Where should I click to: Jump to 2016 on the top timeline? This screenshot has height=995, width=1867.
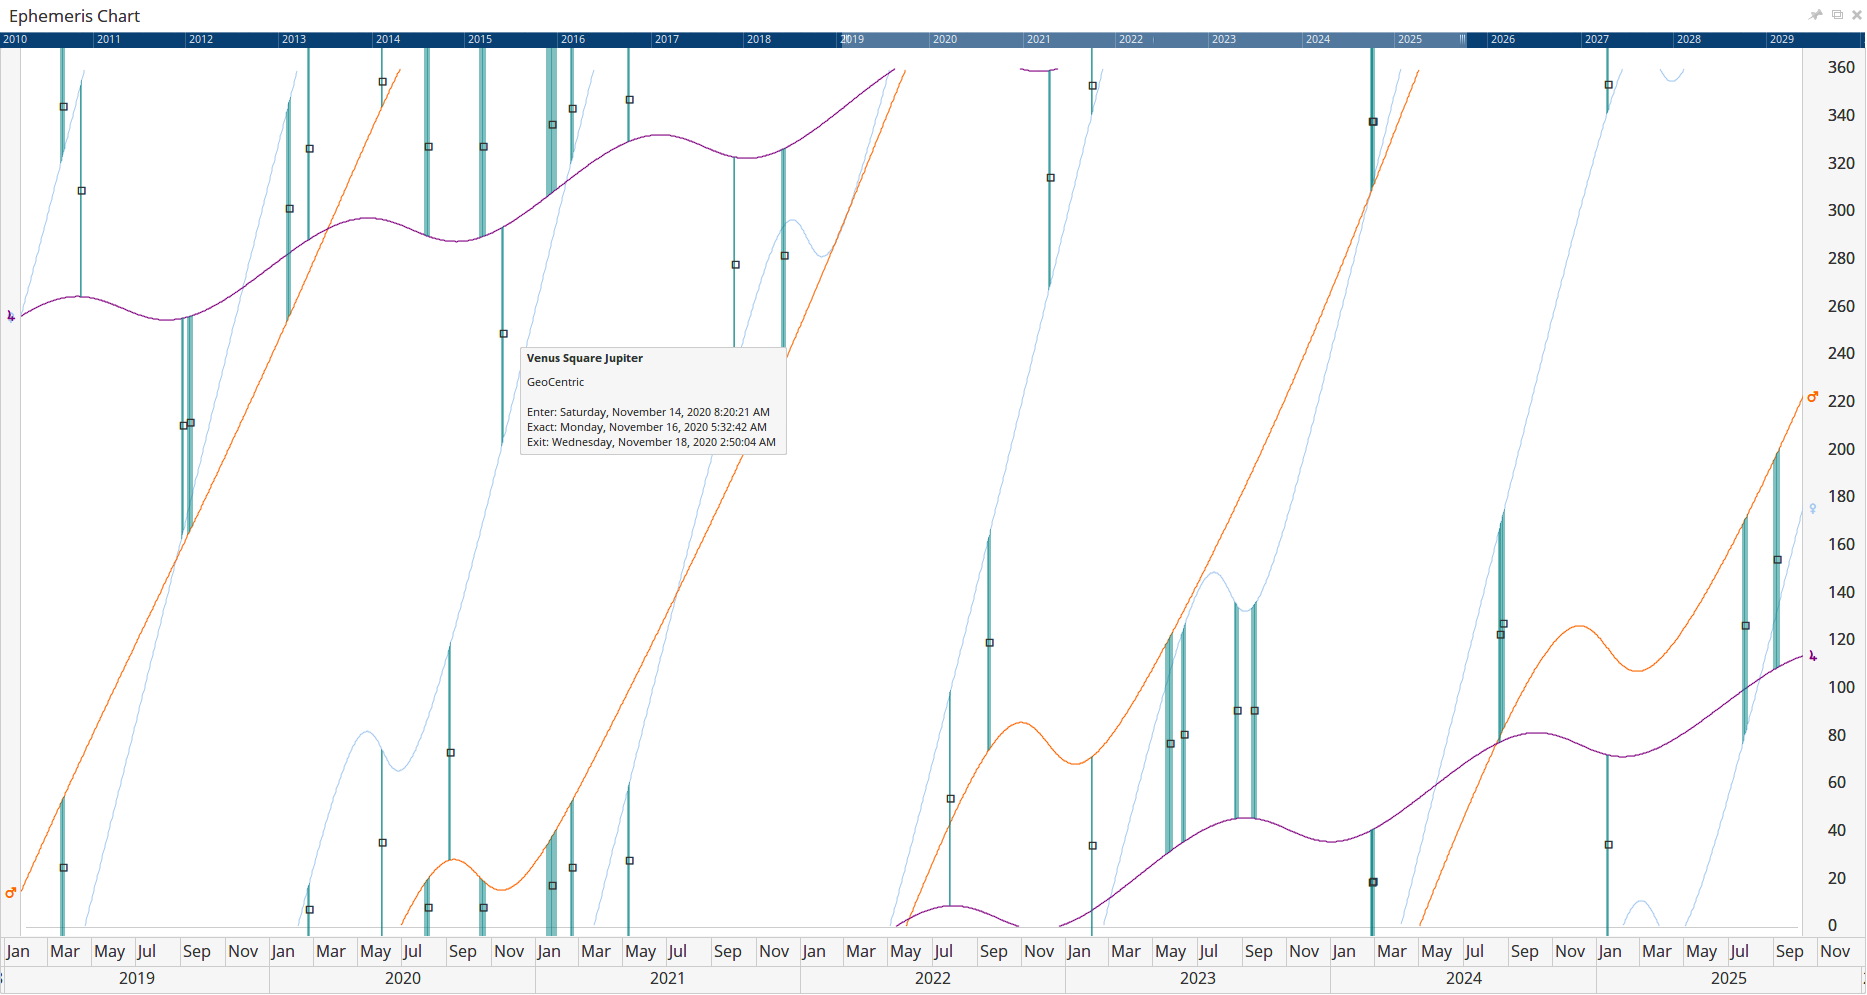(573, 39)
